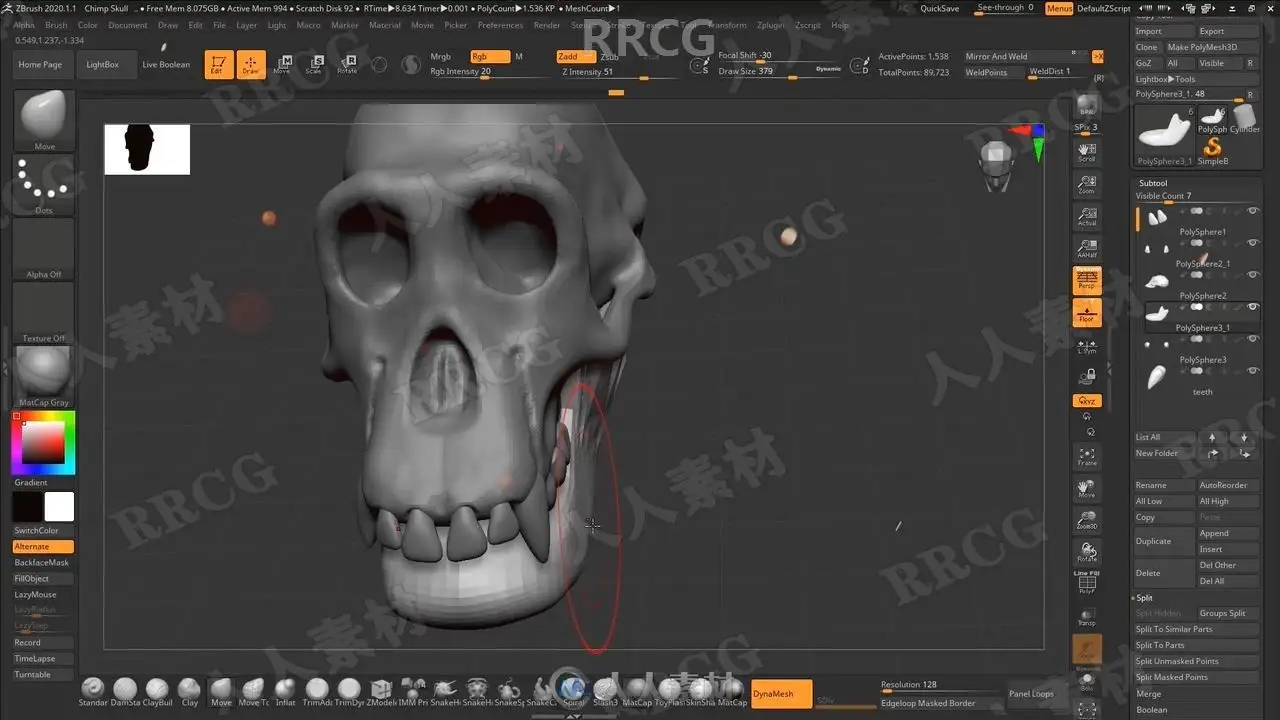The width and height of the screenshot is (1280, 720).
Task: Toggle visibility of the teeth subtool
Action: tap(1252, 371)
